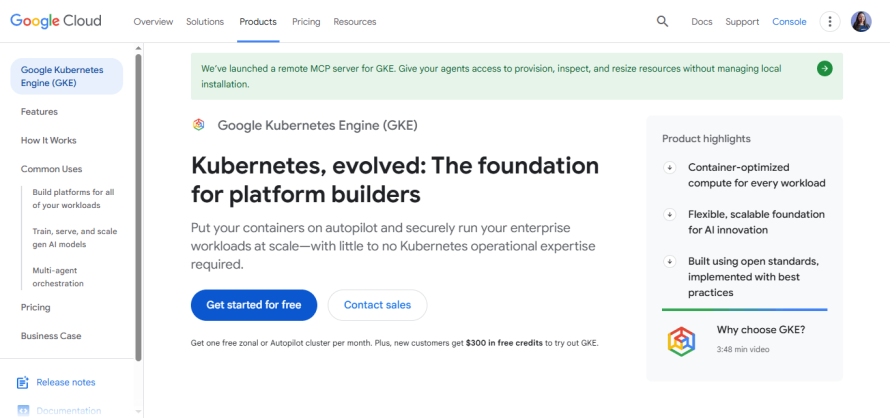Viewport: 890px width, 418px height.
Task: Open the Solutions nav item
Action: click(x=205, y=22)
